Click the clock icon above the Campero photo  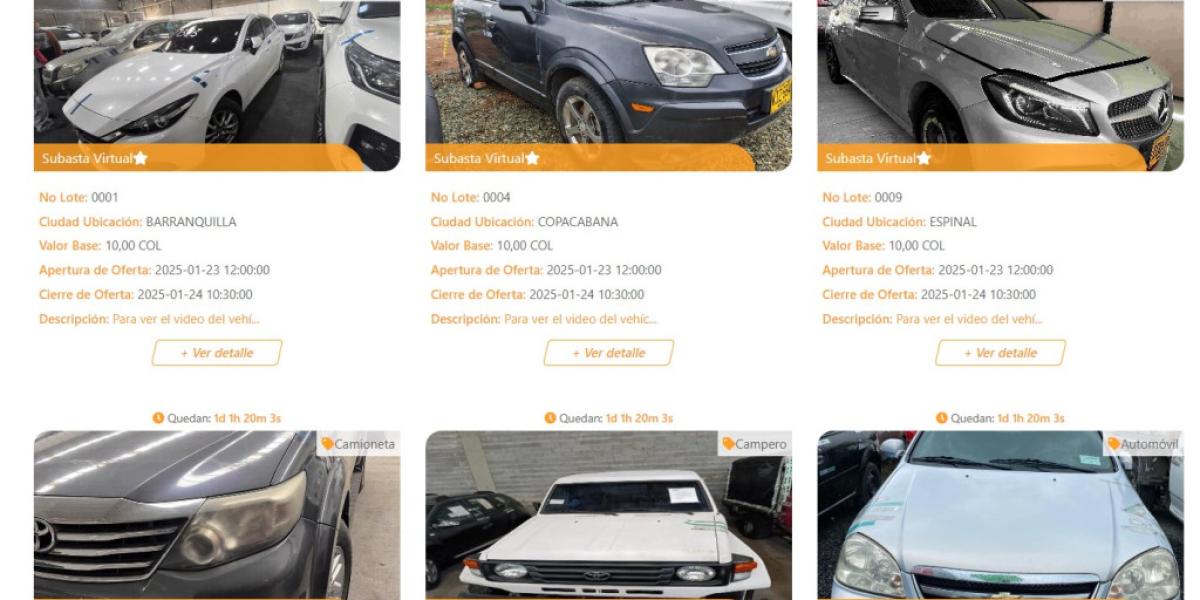pyautogui.click(x=550, y=418)
